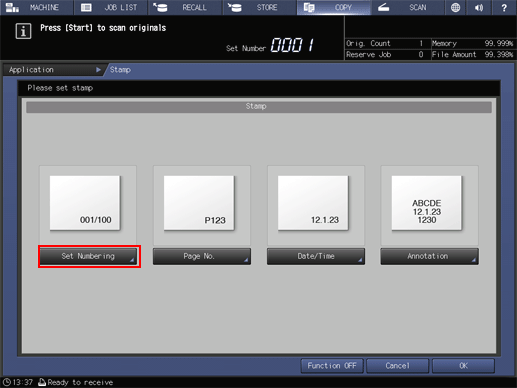Select the STORE tab

tap(259, 7)
